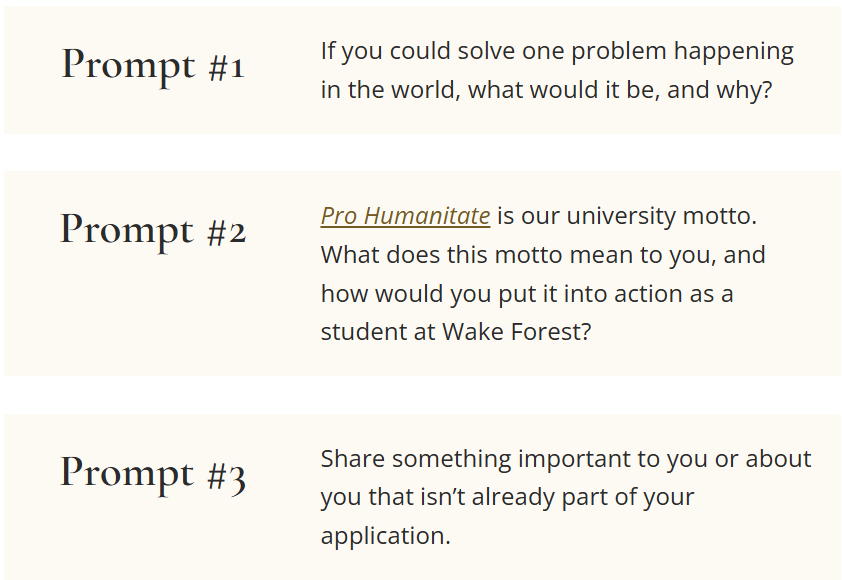Click the line "you that isn't already part of your"
Screen dimensions: 842x580
pyautogui.click(x=507, y=497)
